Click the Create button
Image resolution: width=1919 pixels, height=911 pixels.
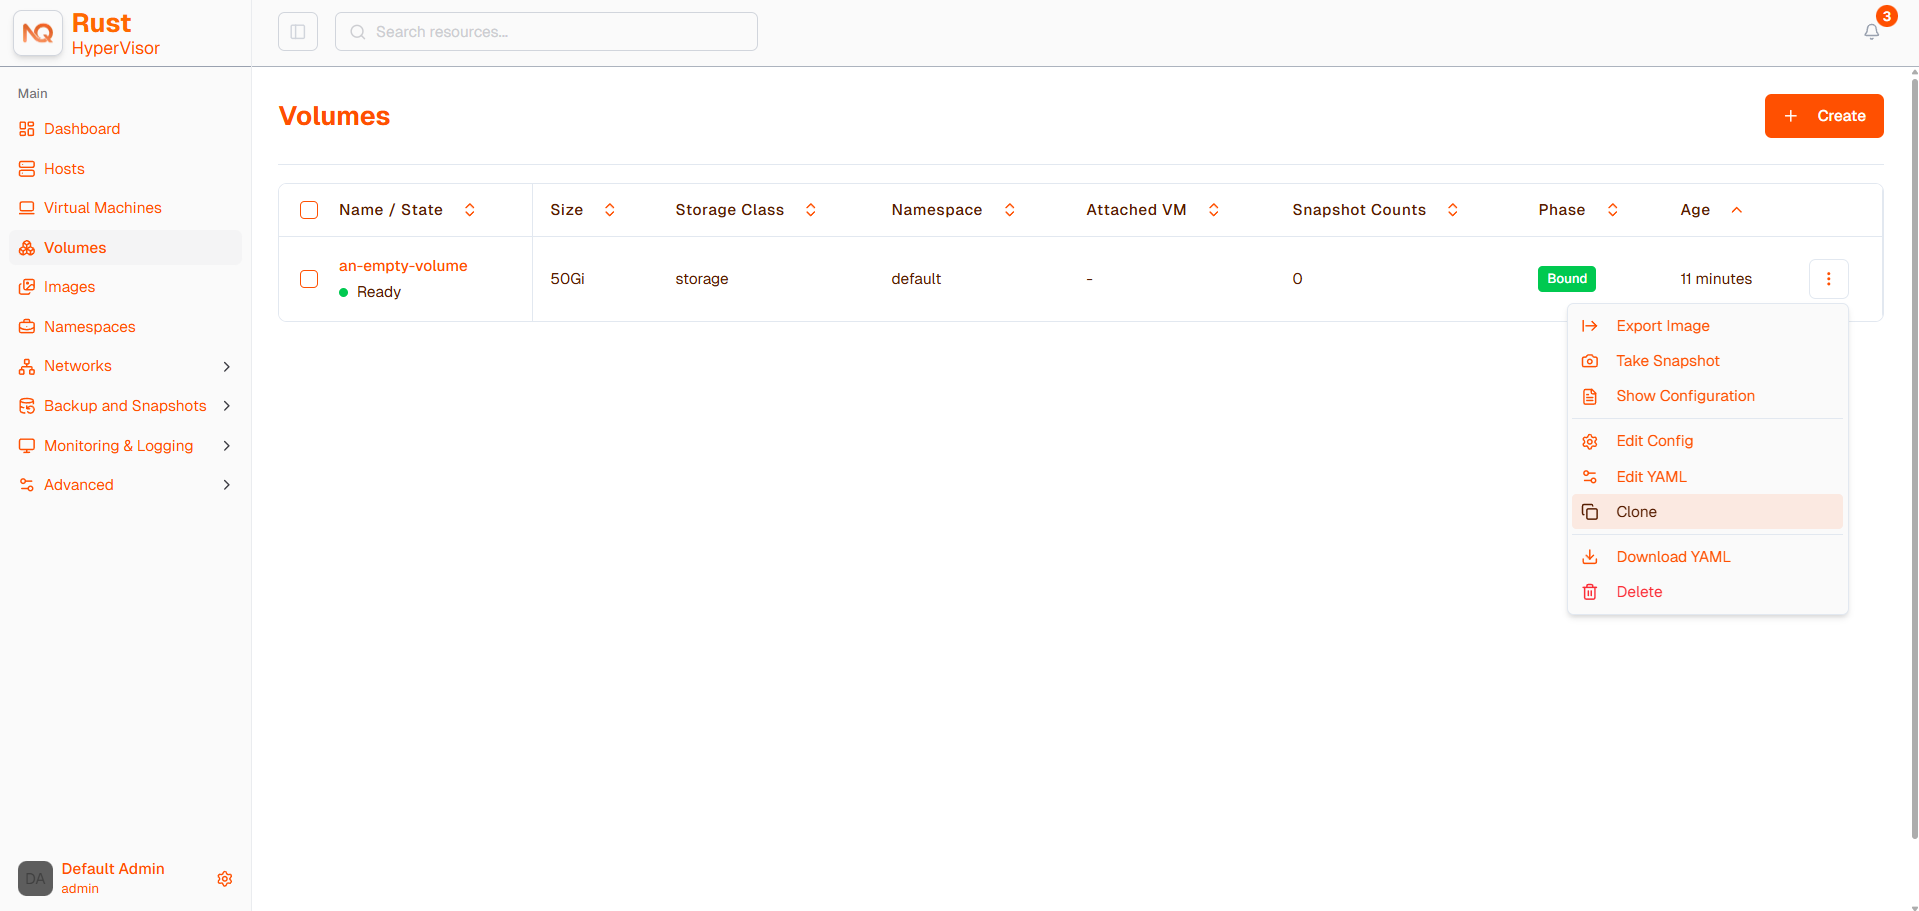point(1824,116)
